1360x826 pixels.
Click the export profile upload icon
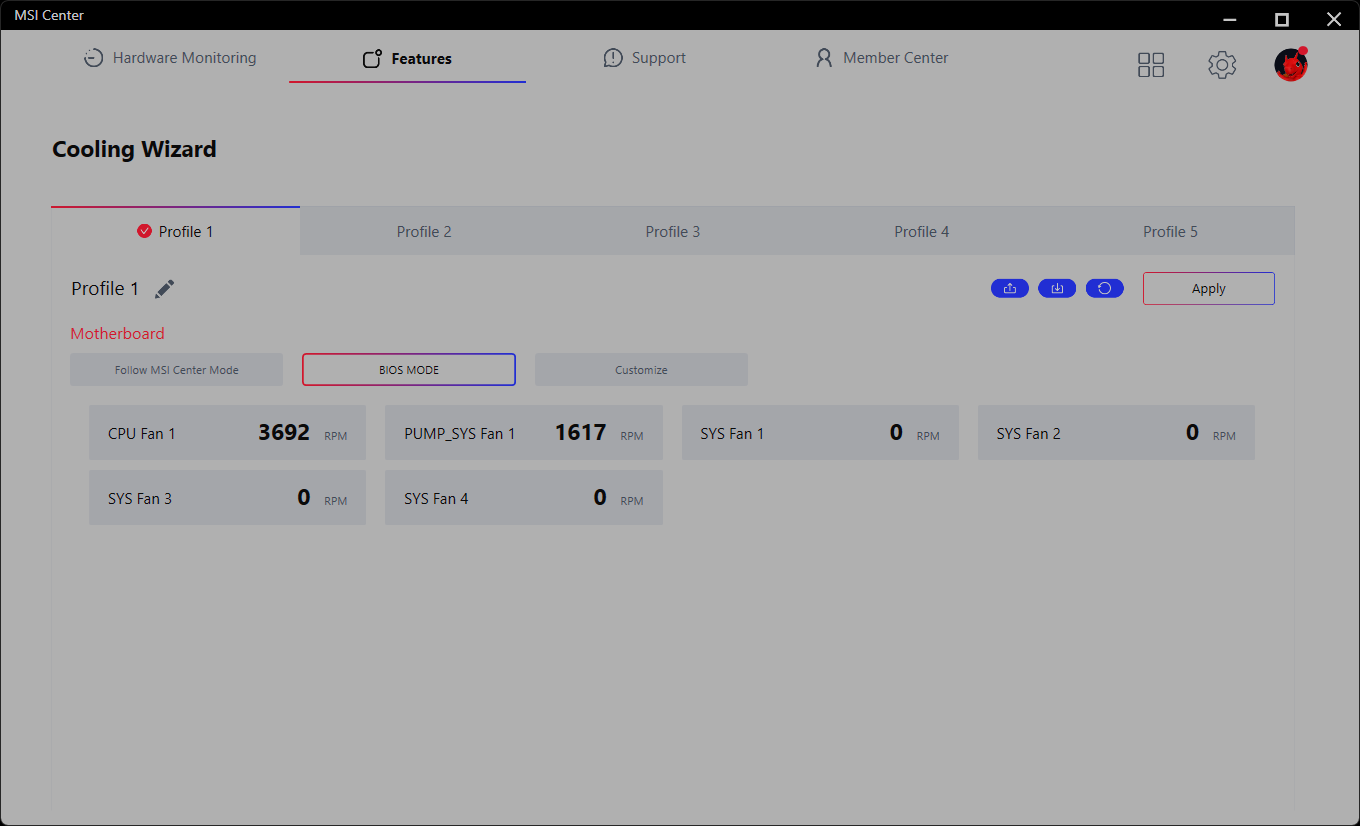tap(1010, 289)
